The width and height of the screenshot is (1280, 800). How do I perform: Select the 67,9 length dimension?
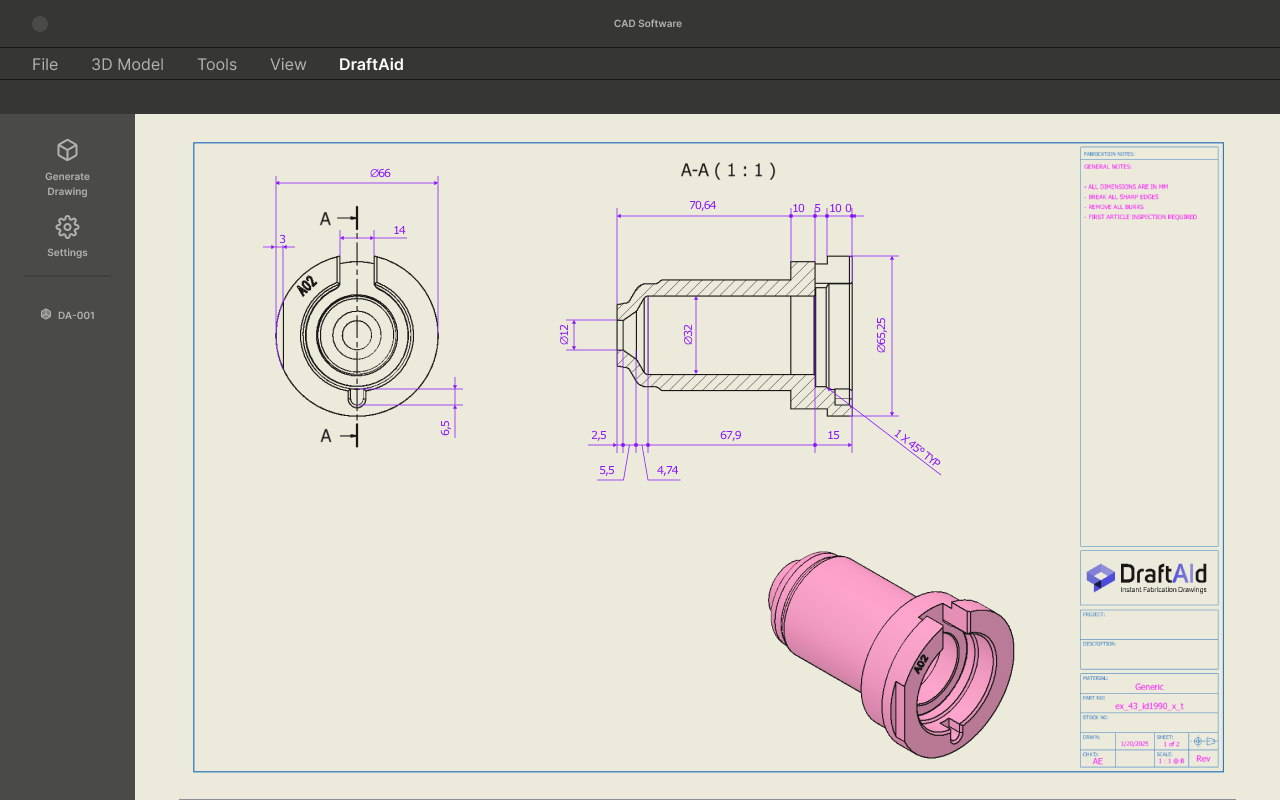coord(731,435)
